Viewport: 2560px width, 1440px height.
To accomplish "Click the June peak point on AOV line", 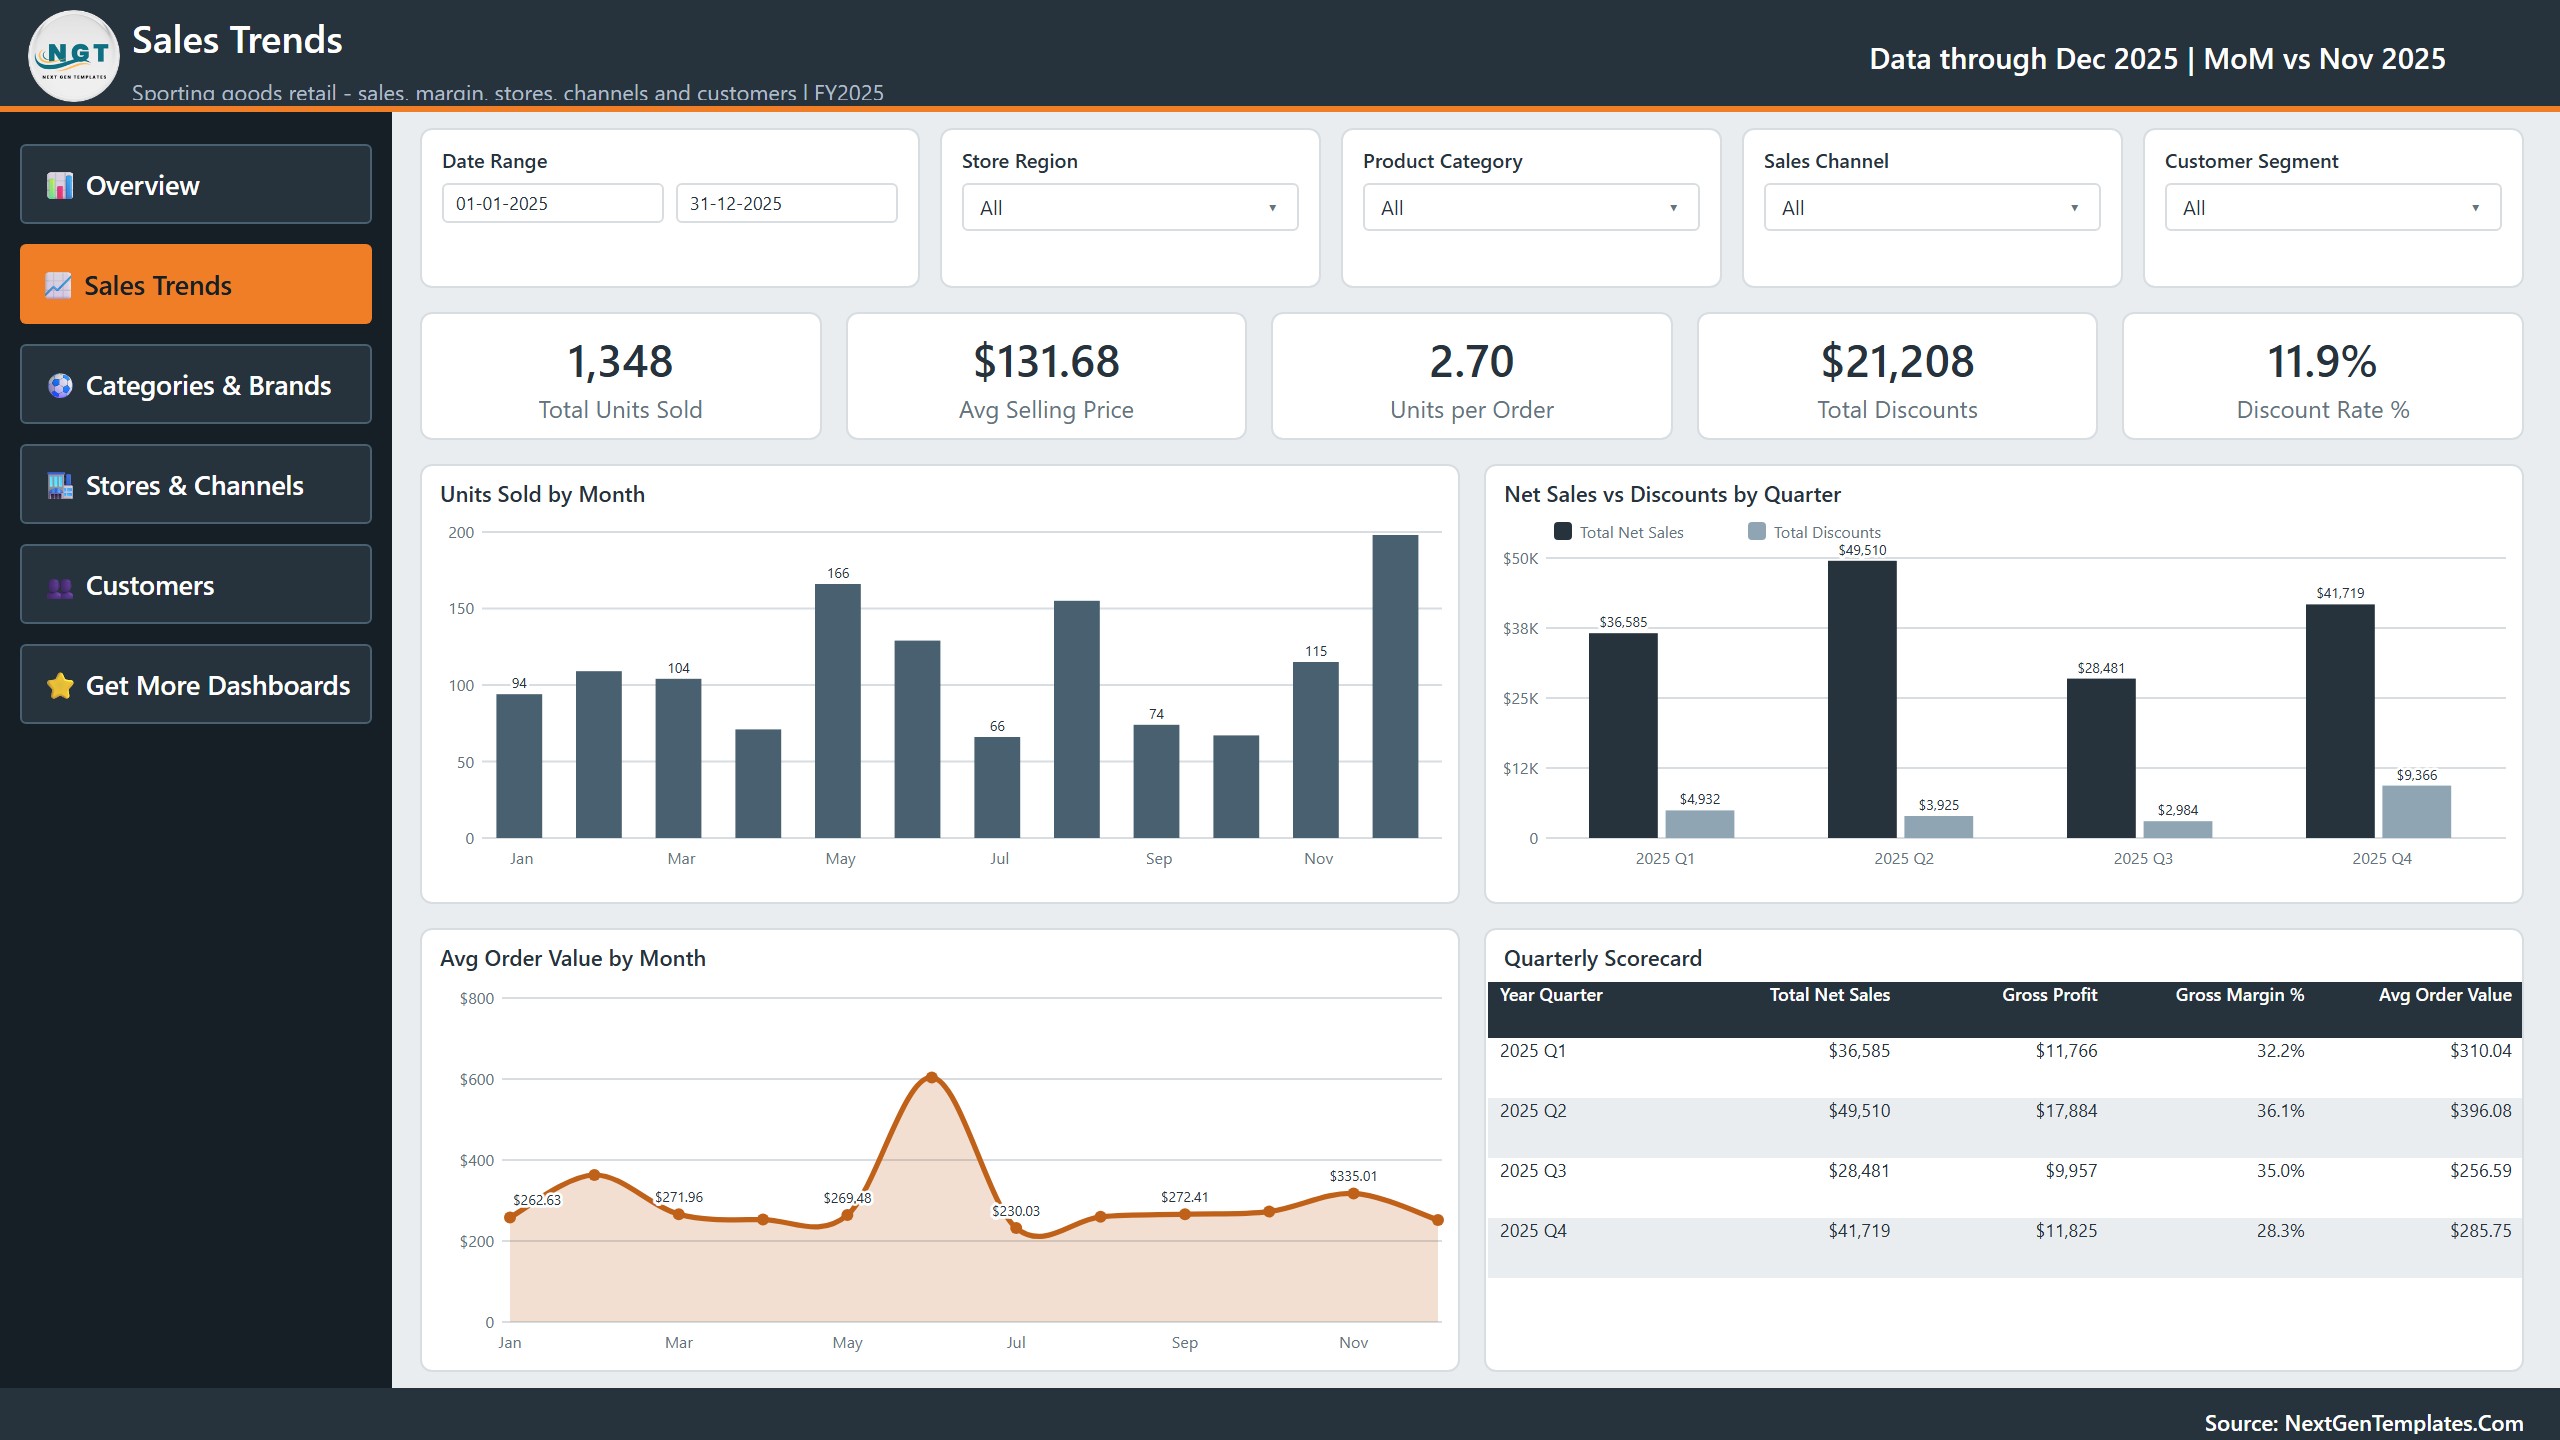I will tap(932, 1077).
